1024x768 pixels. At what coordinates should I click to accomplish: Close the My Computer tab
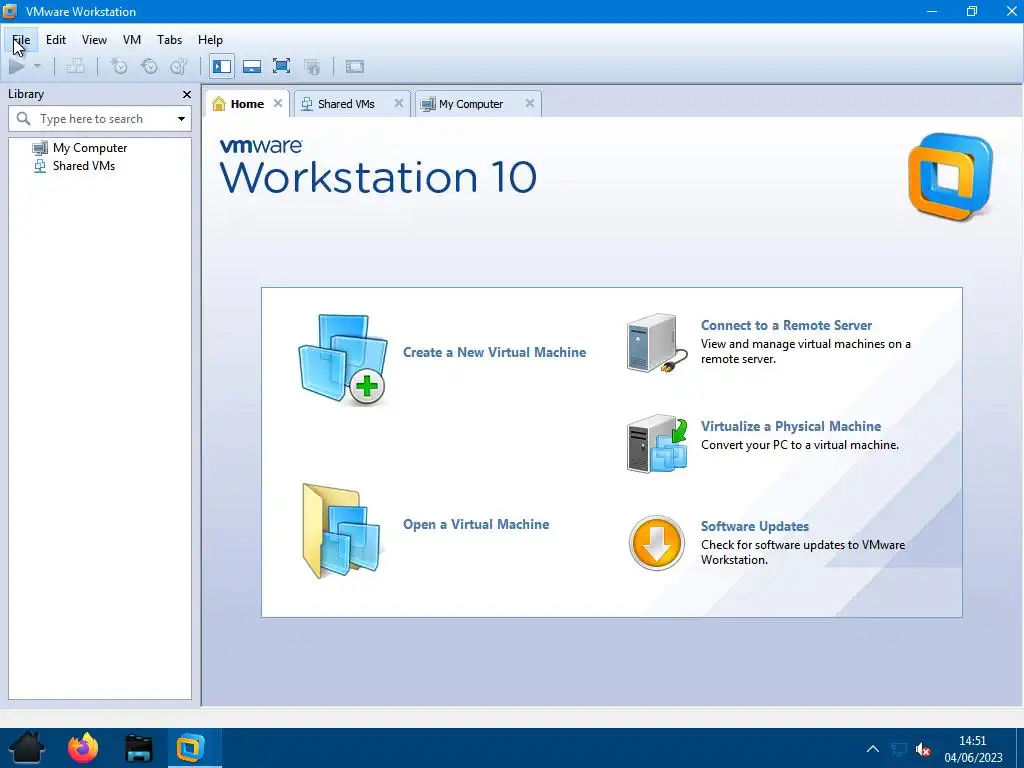coord(530,103)
